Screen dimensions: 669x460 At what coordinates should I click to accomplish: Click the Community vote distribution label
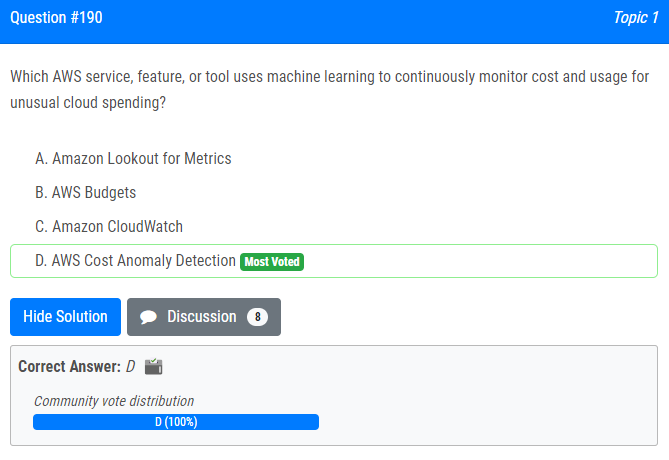click(114, 401)
